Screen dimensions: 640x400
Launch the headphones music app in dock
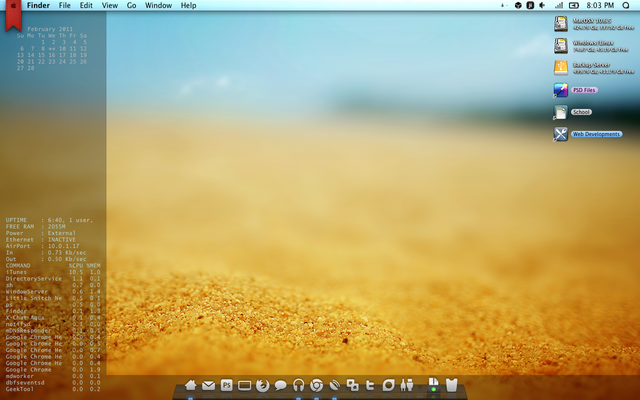[x=299, y=385]
